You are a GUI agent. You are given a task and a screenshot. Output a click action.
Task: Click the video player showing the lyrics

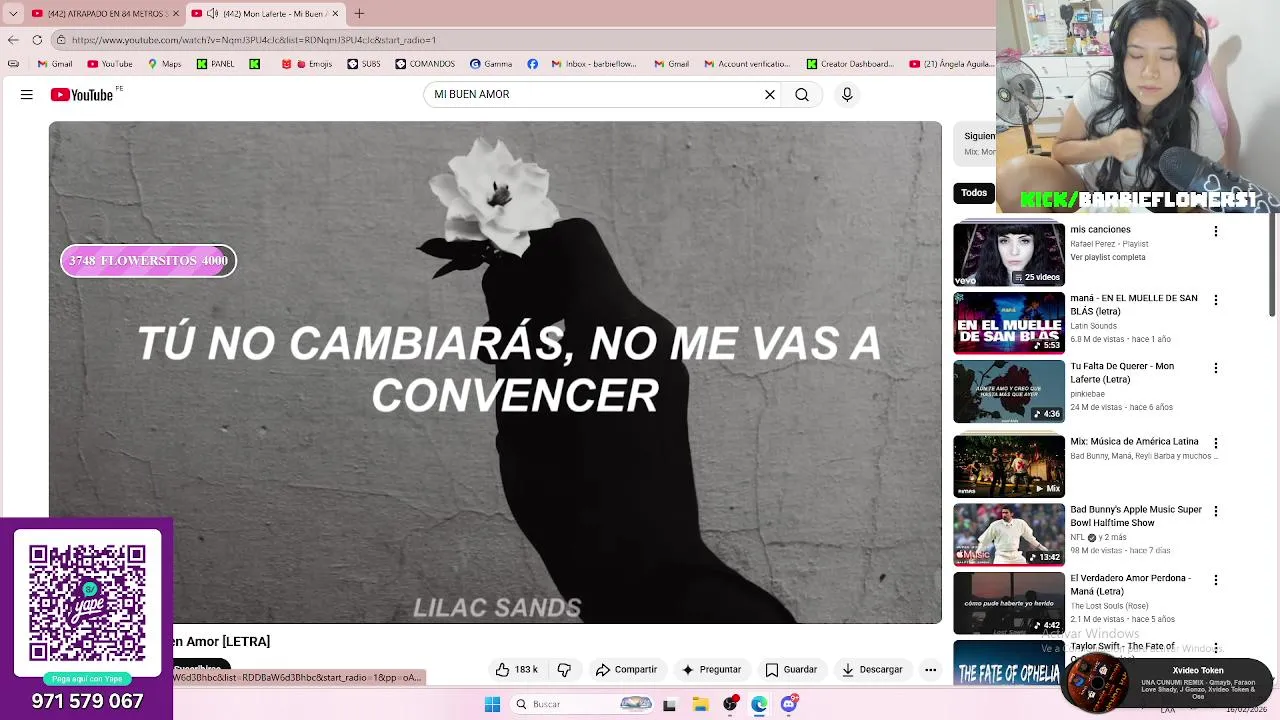495,372
